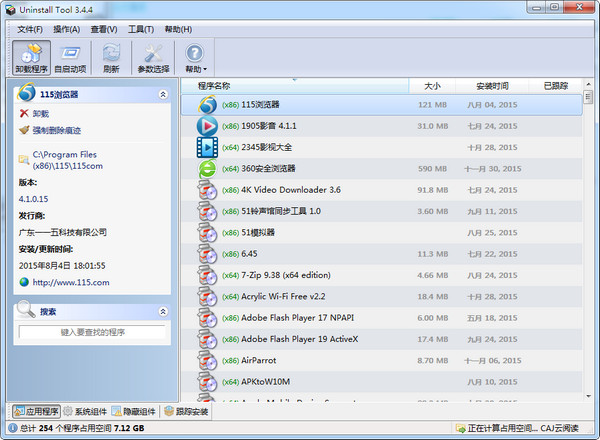Image resolution: width=600 pixels, height=440 pixels.
Task: Open install folder C:\Program Files (x86)\115\115com
Action: (67, 160)
